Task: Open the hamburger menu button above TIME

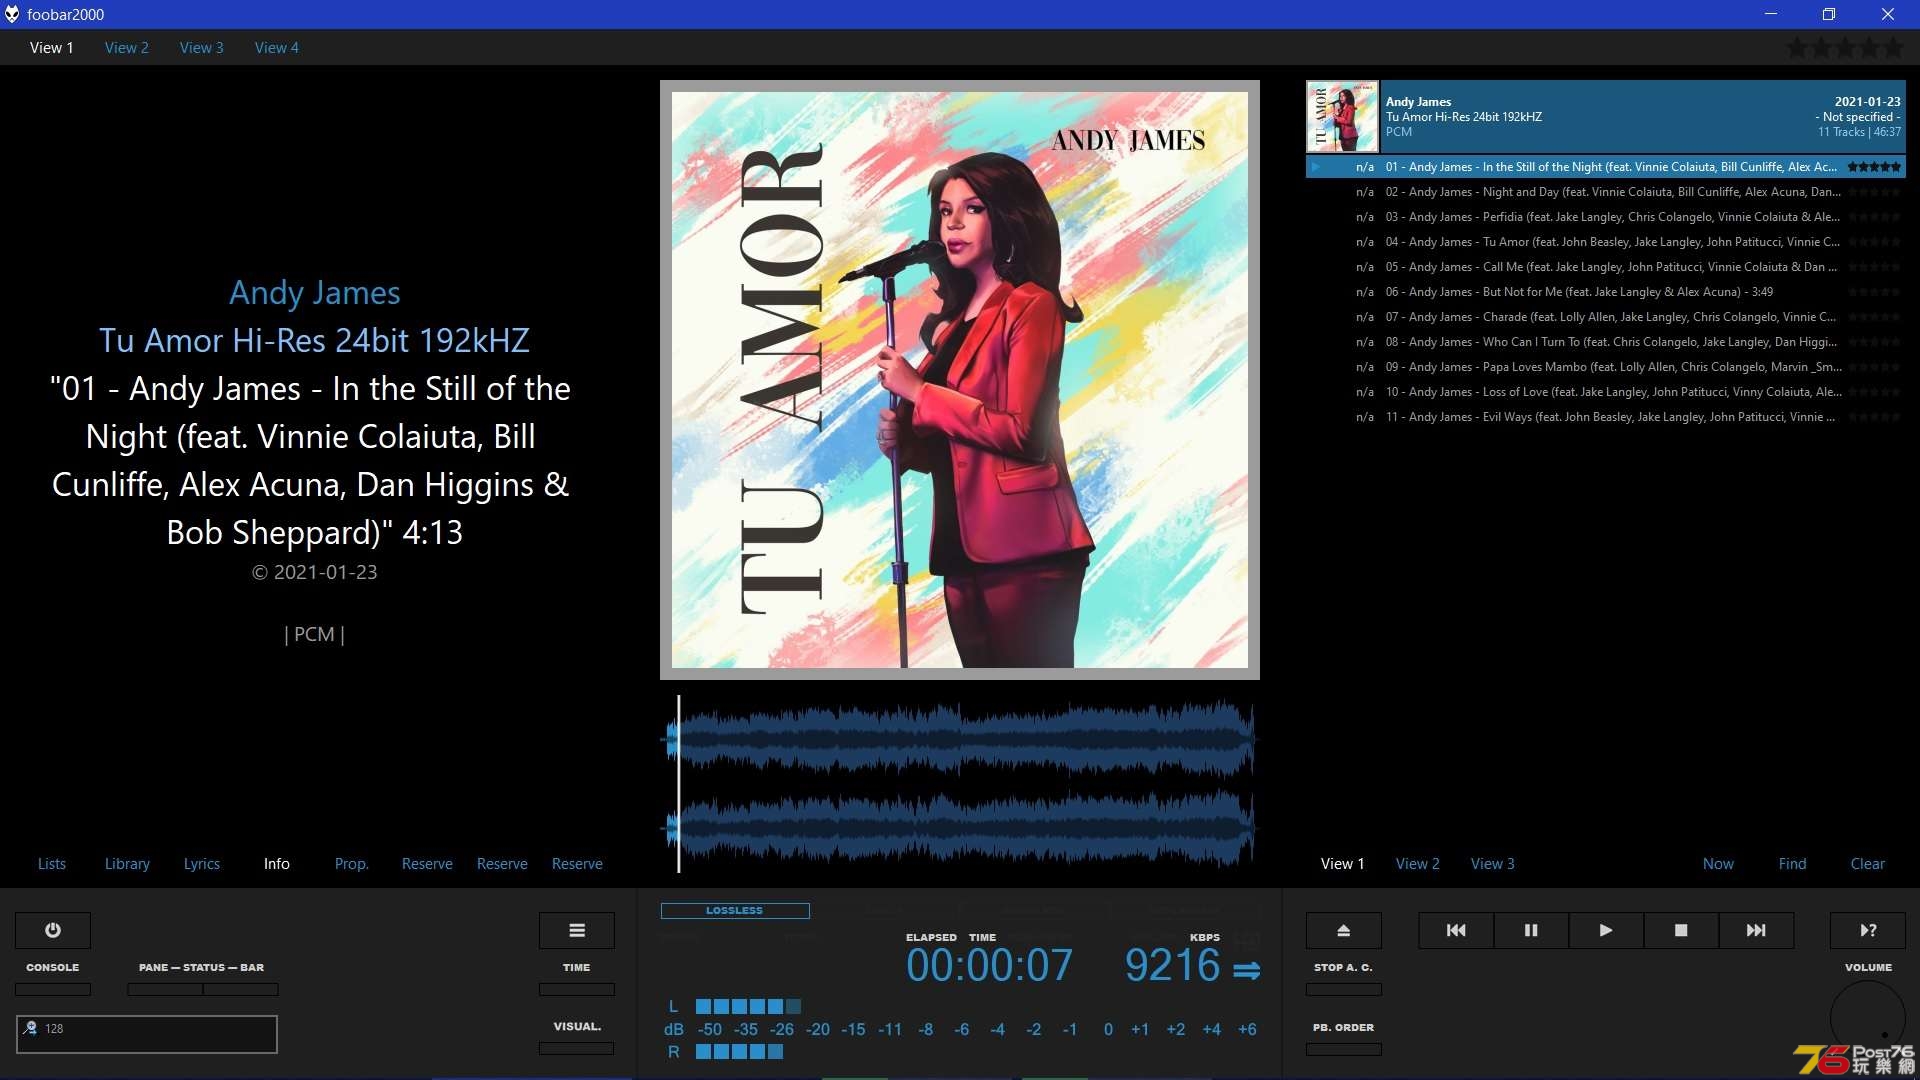Action: (577, 930)
